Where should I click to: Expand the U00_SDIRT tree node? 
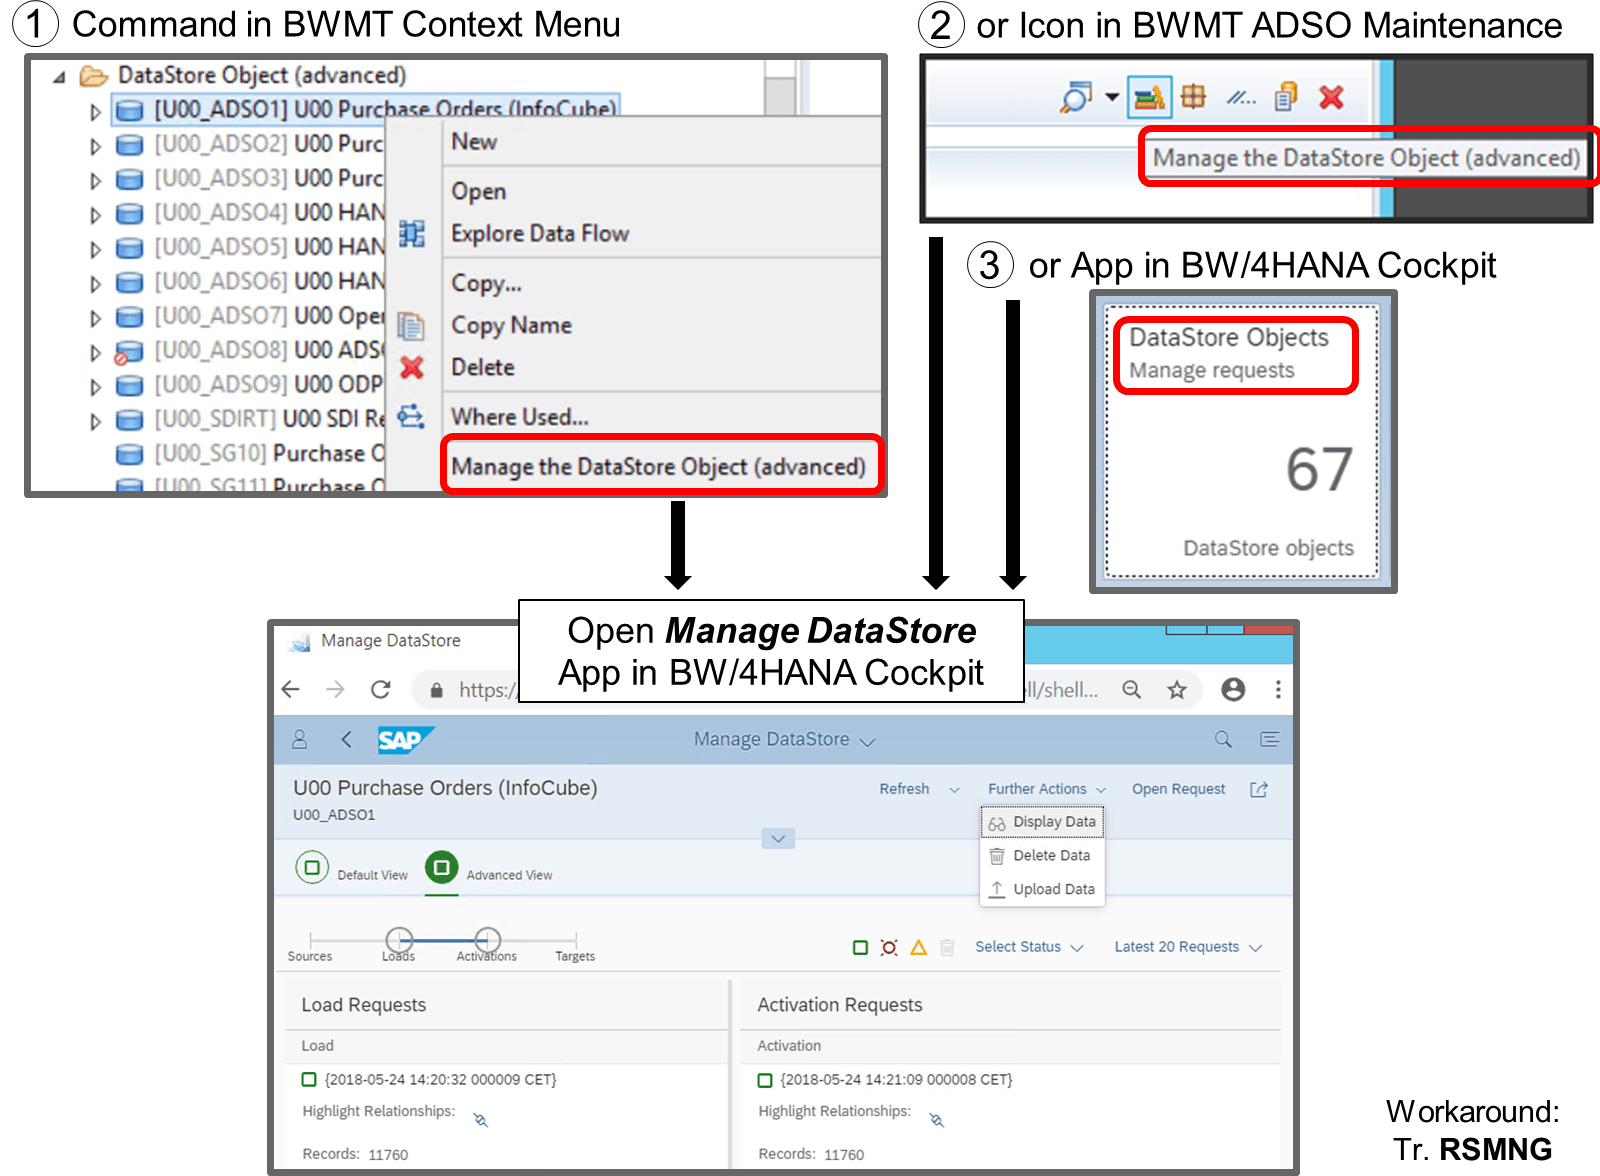95,421
